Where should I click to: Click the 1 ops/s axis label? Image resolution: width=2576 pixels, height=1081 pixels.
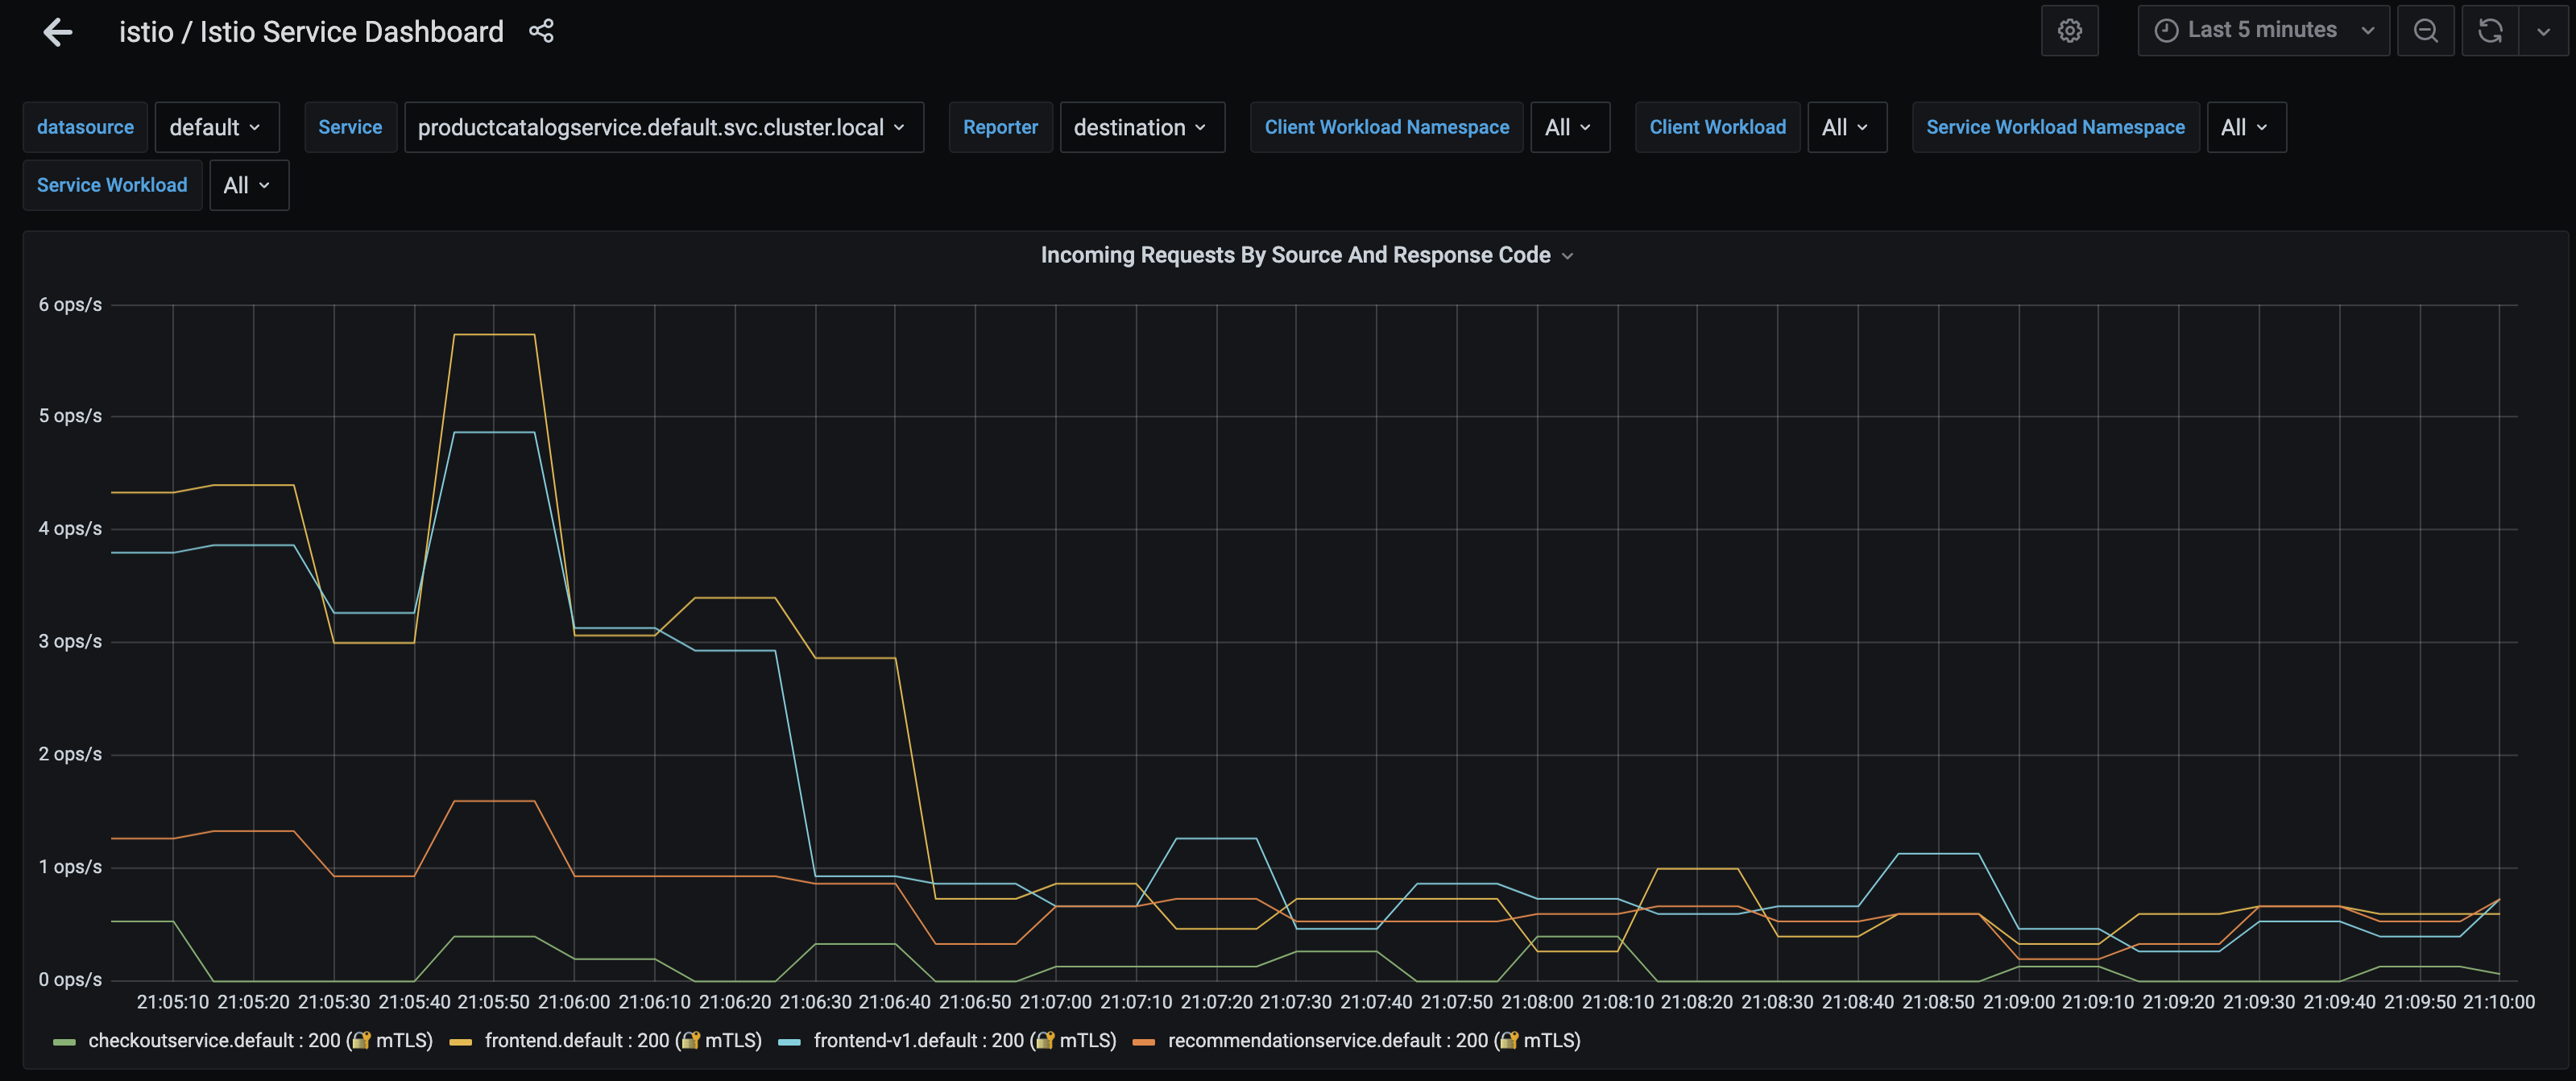point(70,867)
